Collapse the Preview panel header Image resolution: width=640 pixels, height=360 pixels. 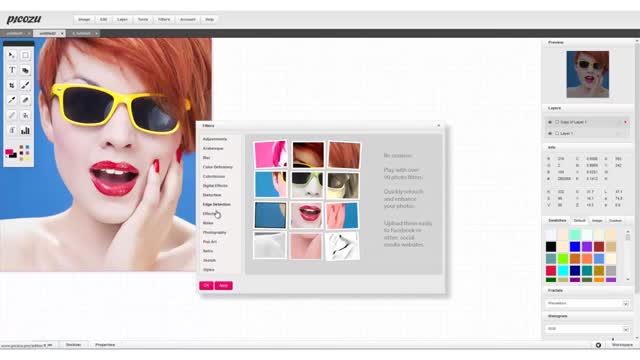[x=588, y=42]
